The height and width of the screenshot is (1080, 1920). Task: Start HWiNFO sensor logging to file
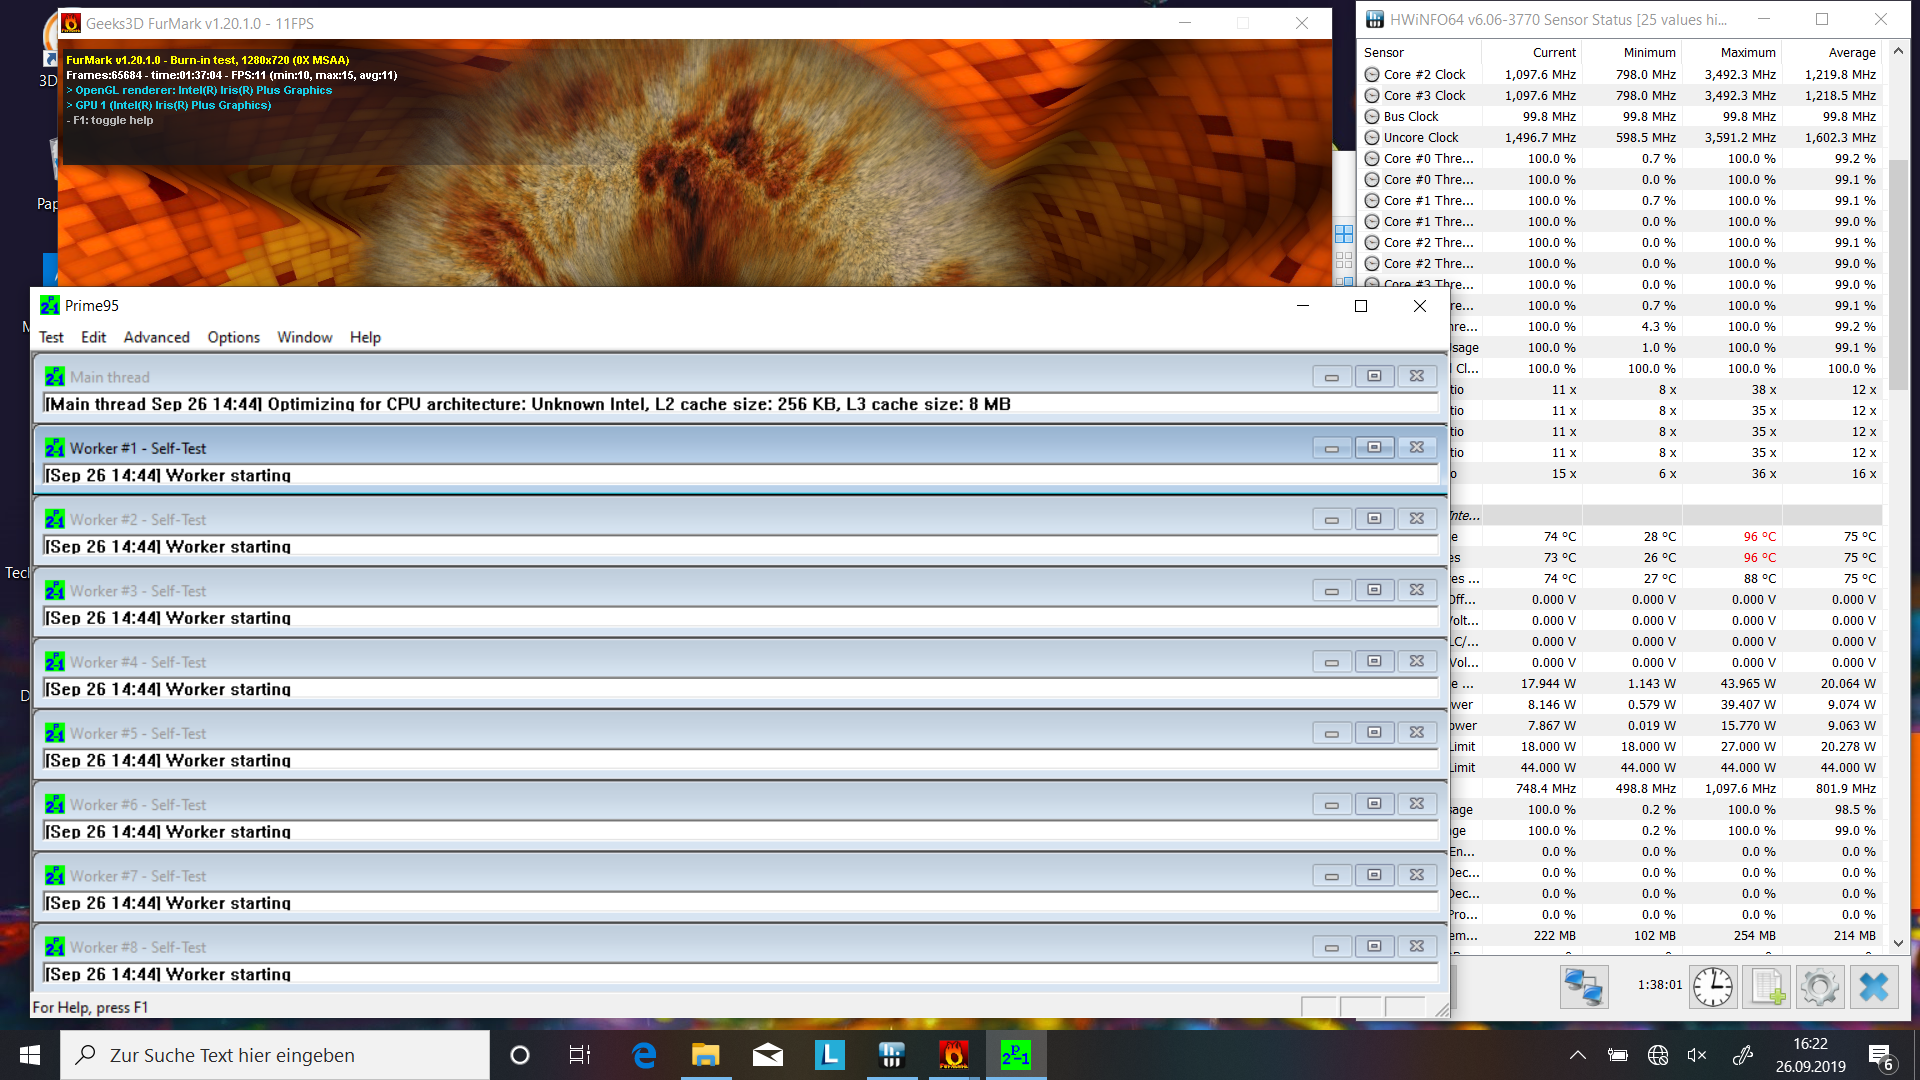[1766, 987]
